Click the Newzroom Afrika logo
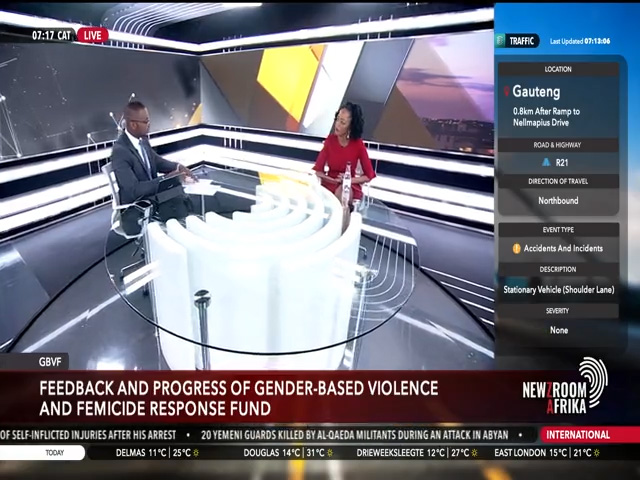Image resolution: width=640 pixels, height=480 pixels. click(564, 386)
